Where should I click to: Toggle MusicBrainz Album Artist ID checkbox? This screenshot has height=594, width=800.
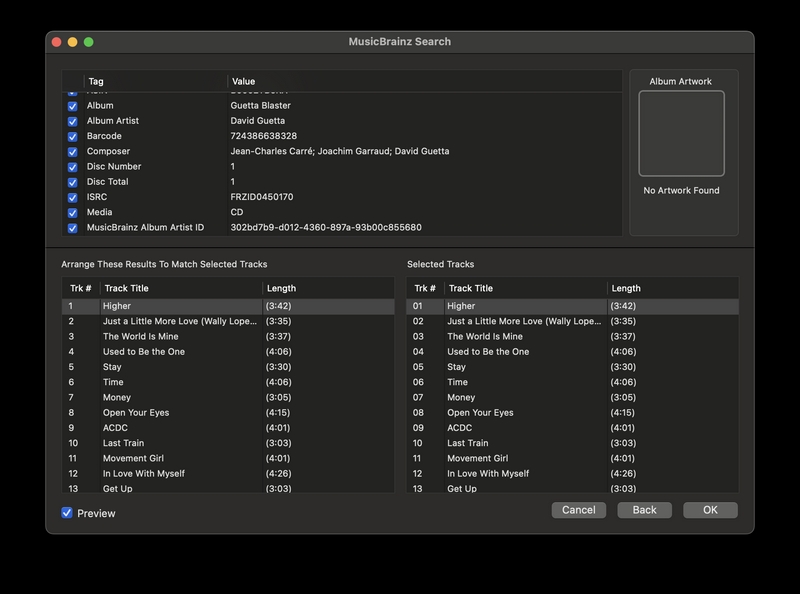[x=72, y=228]
